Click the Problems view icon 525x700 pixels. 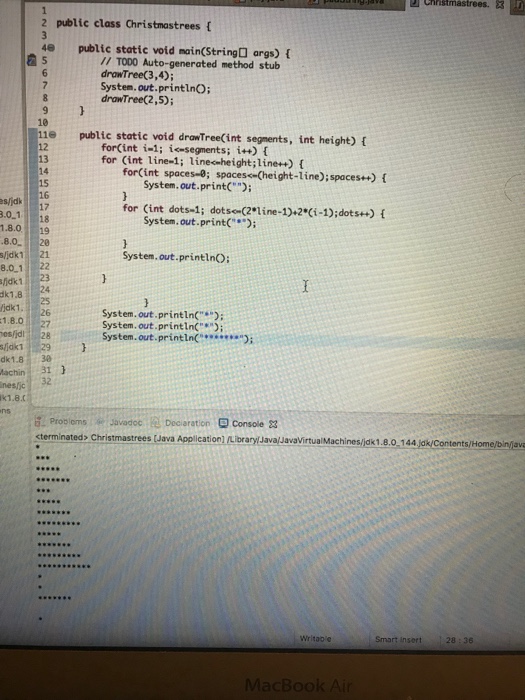click(x=40, y=421)
